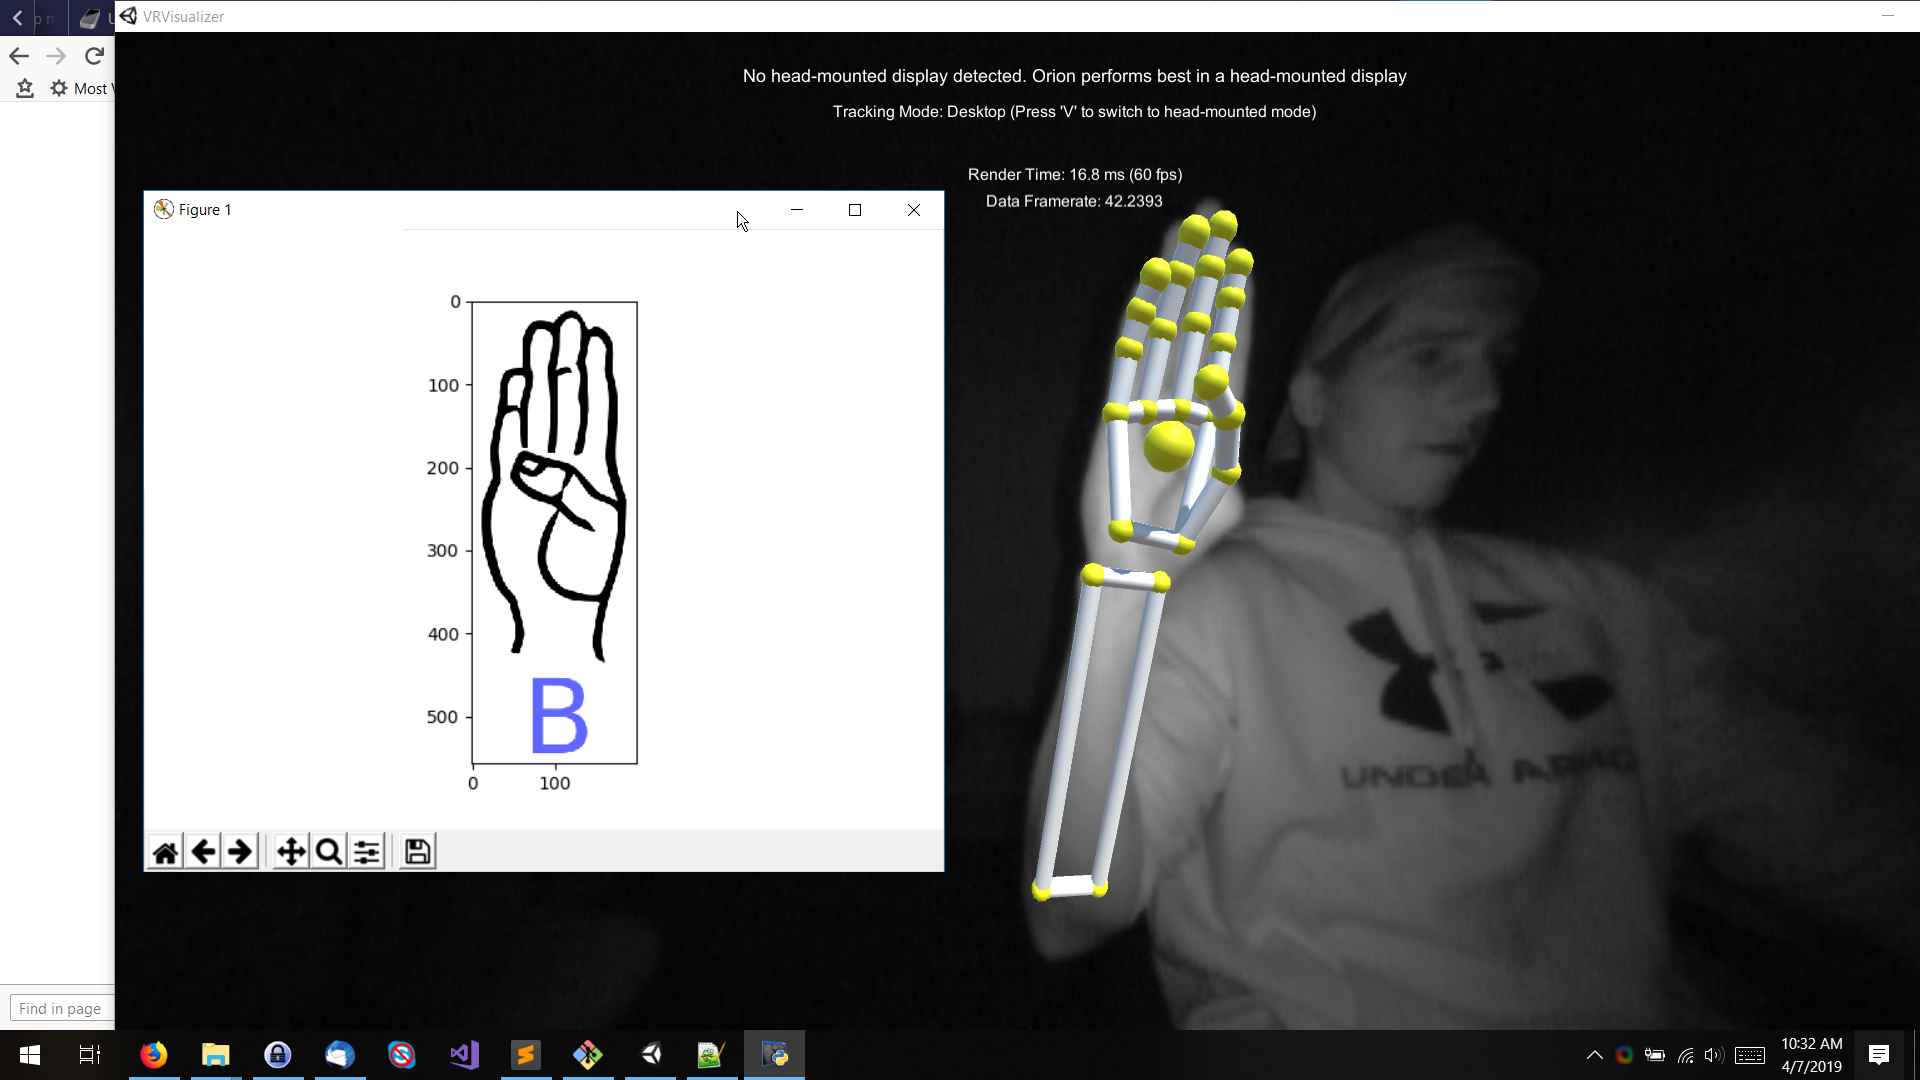Save the figure using the disk icon

point(417,852)
